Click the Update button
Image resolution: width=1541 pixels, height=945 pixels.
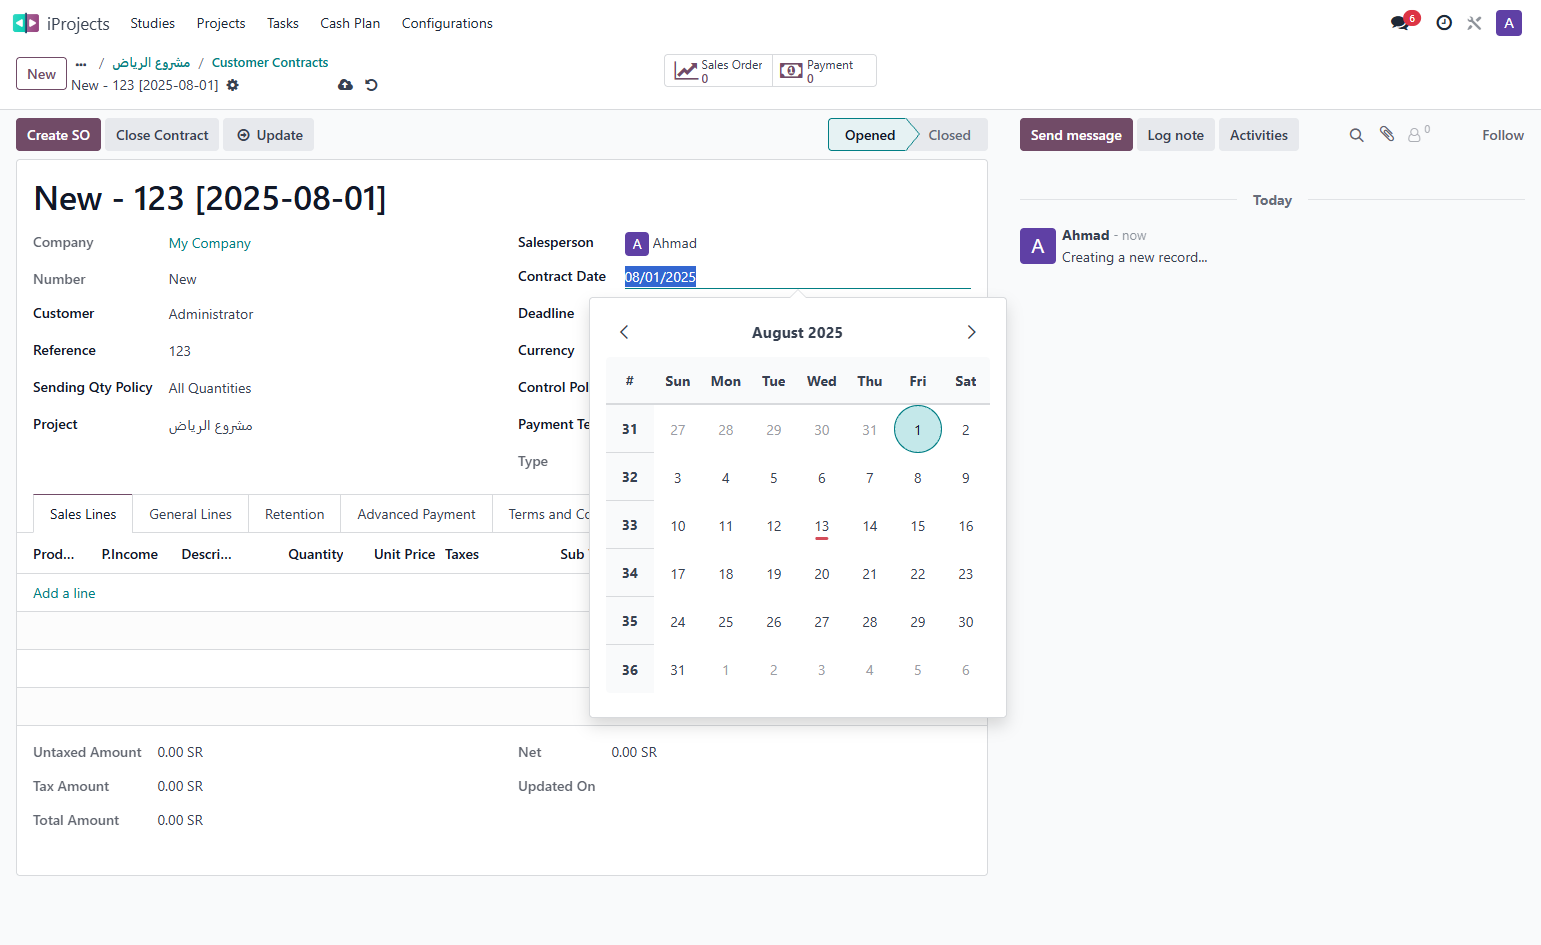(269, 135)
